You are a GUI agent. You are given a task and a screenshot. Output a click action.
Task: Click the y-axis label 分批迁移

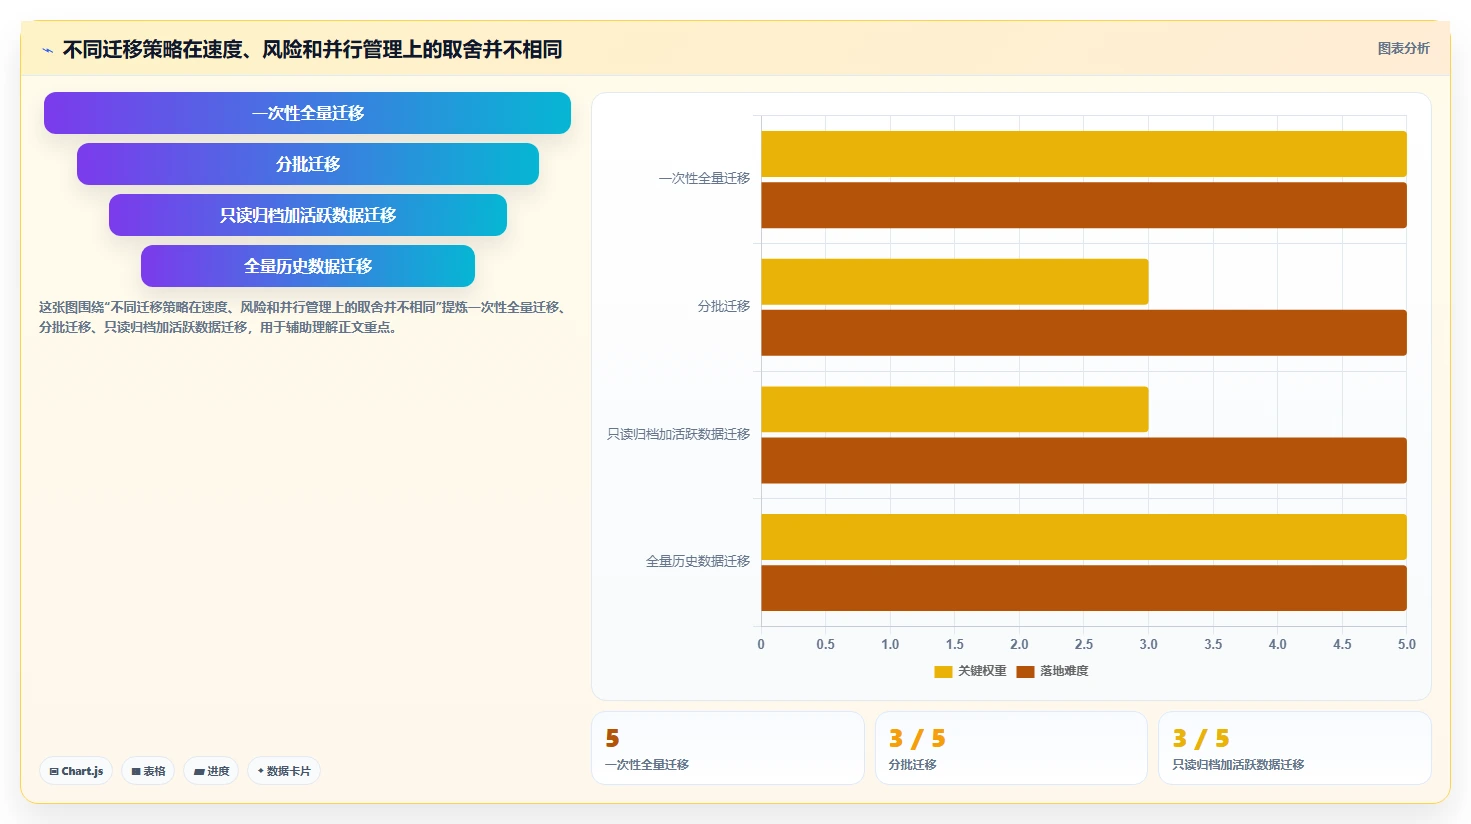[x=724, y=306]
